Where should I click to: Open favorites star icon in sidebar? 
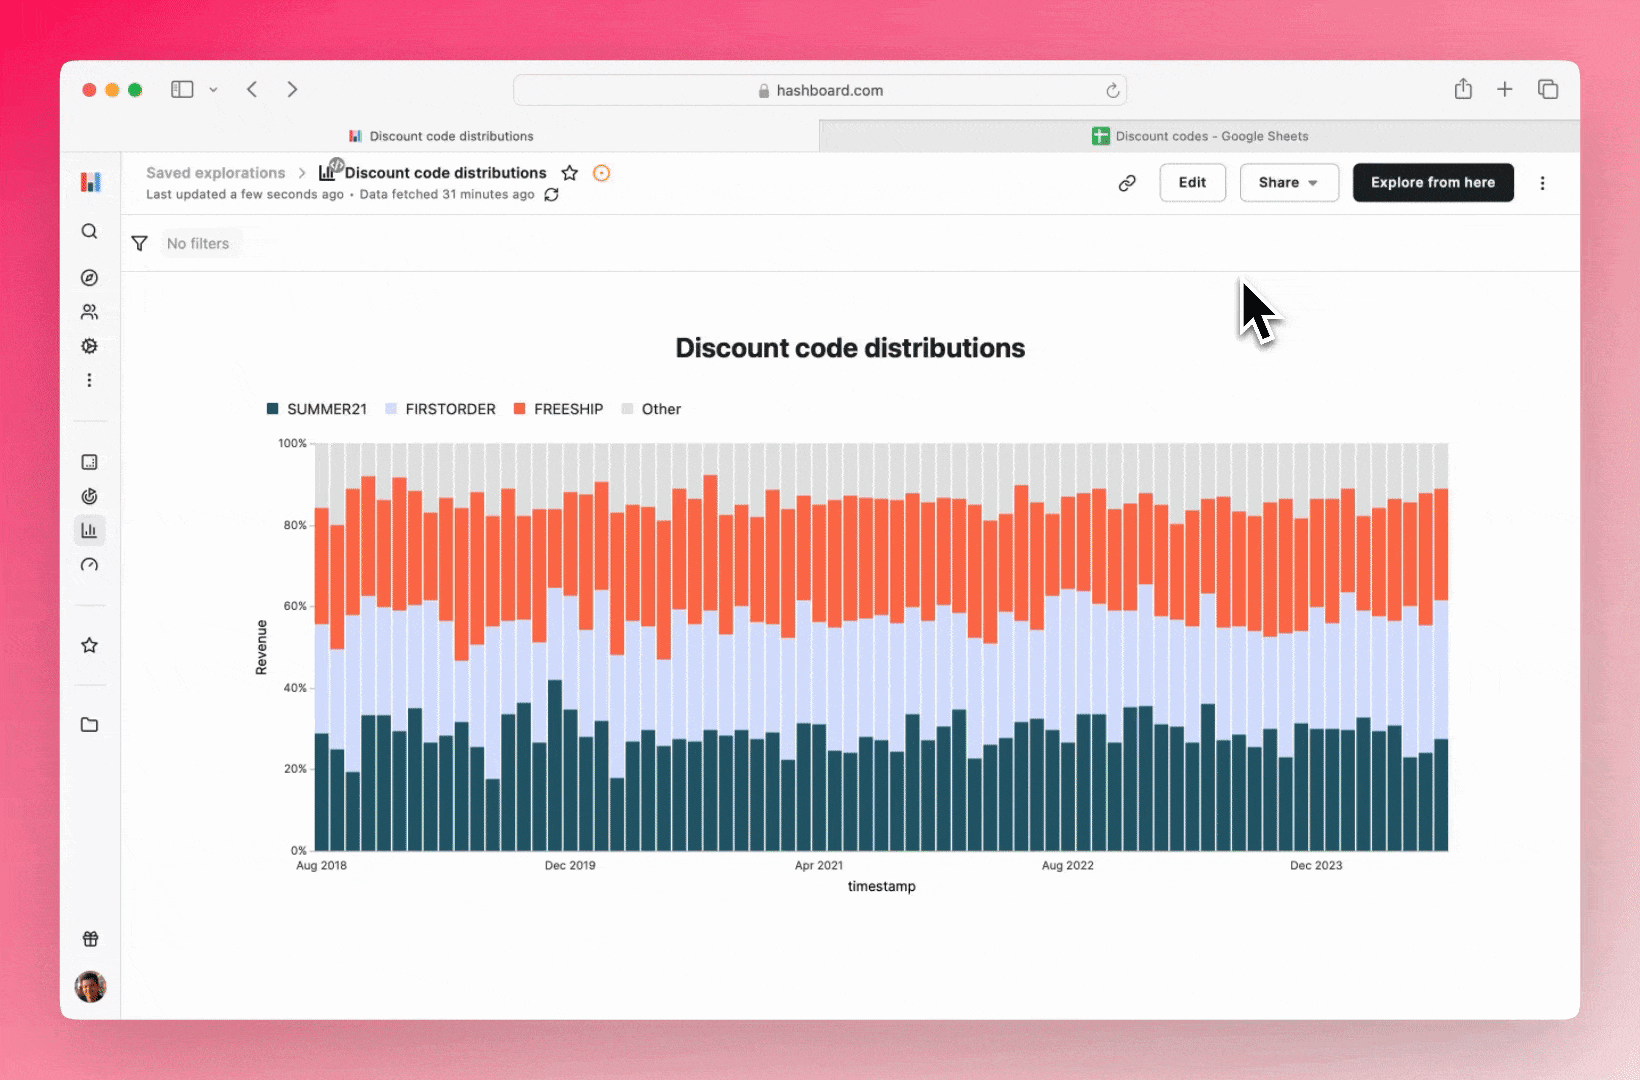[89, 645]
